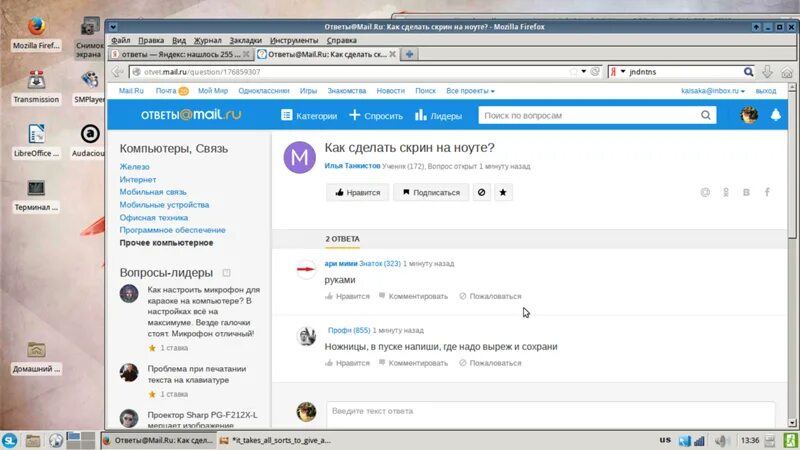The image size is (800, 450).
Task: Click Спросить to ask a question
Action: pos(376,116)
